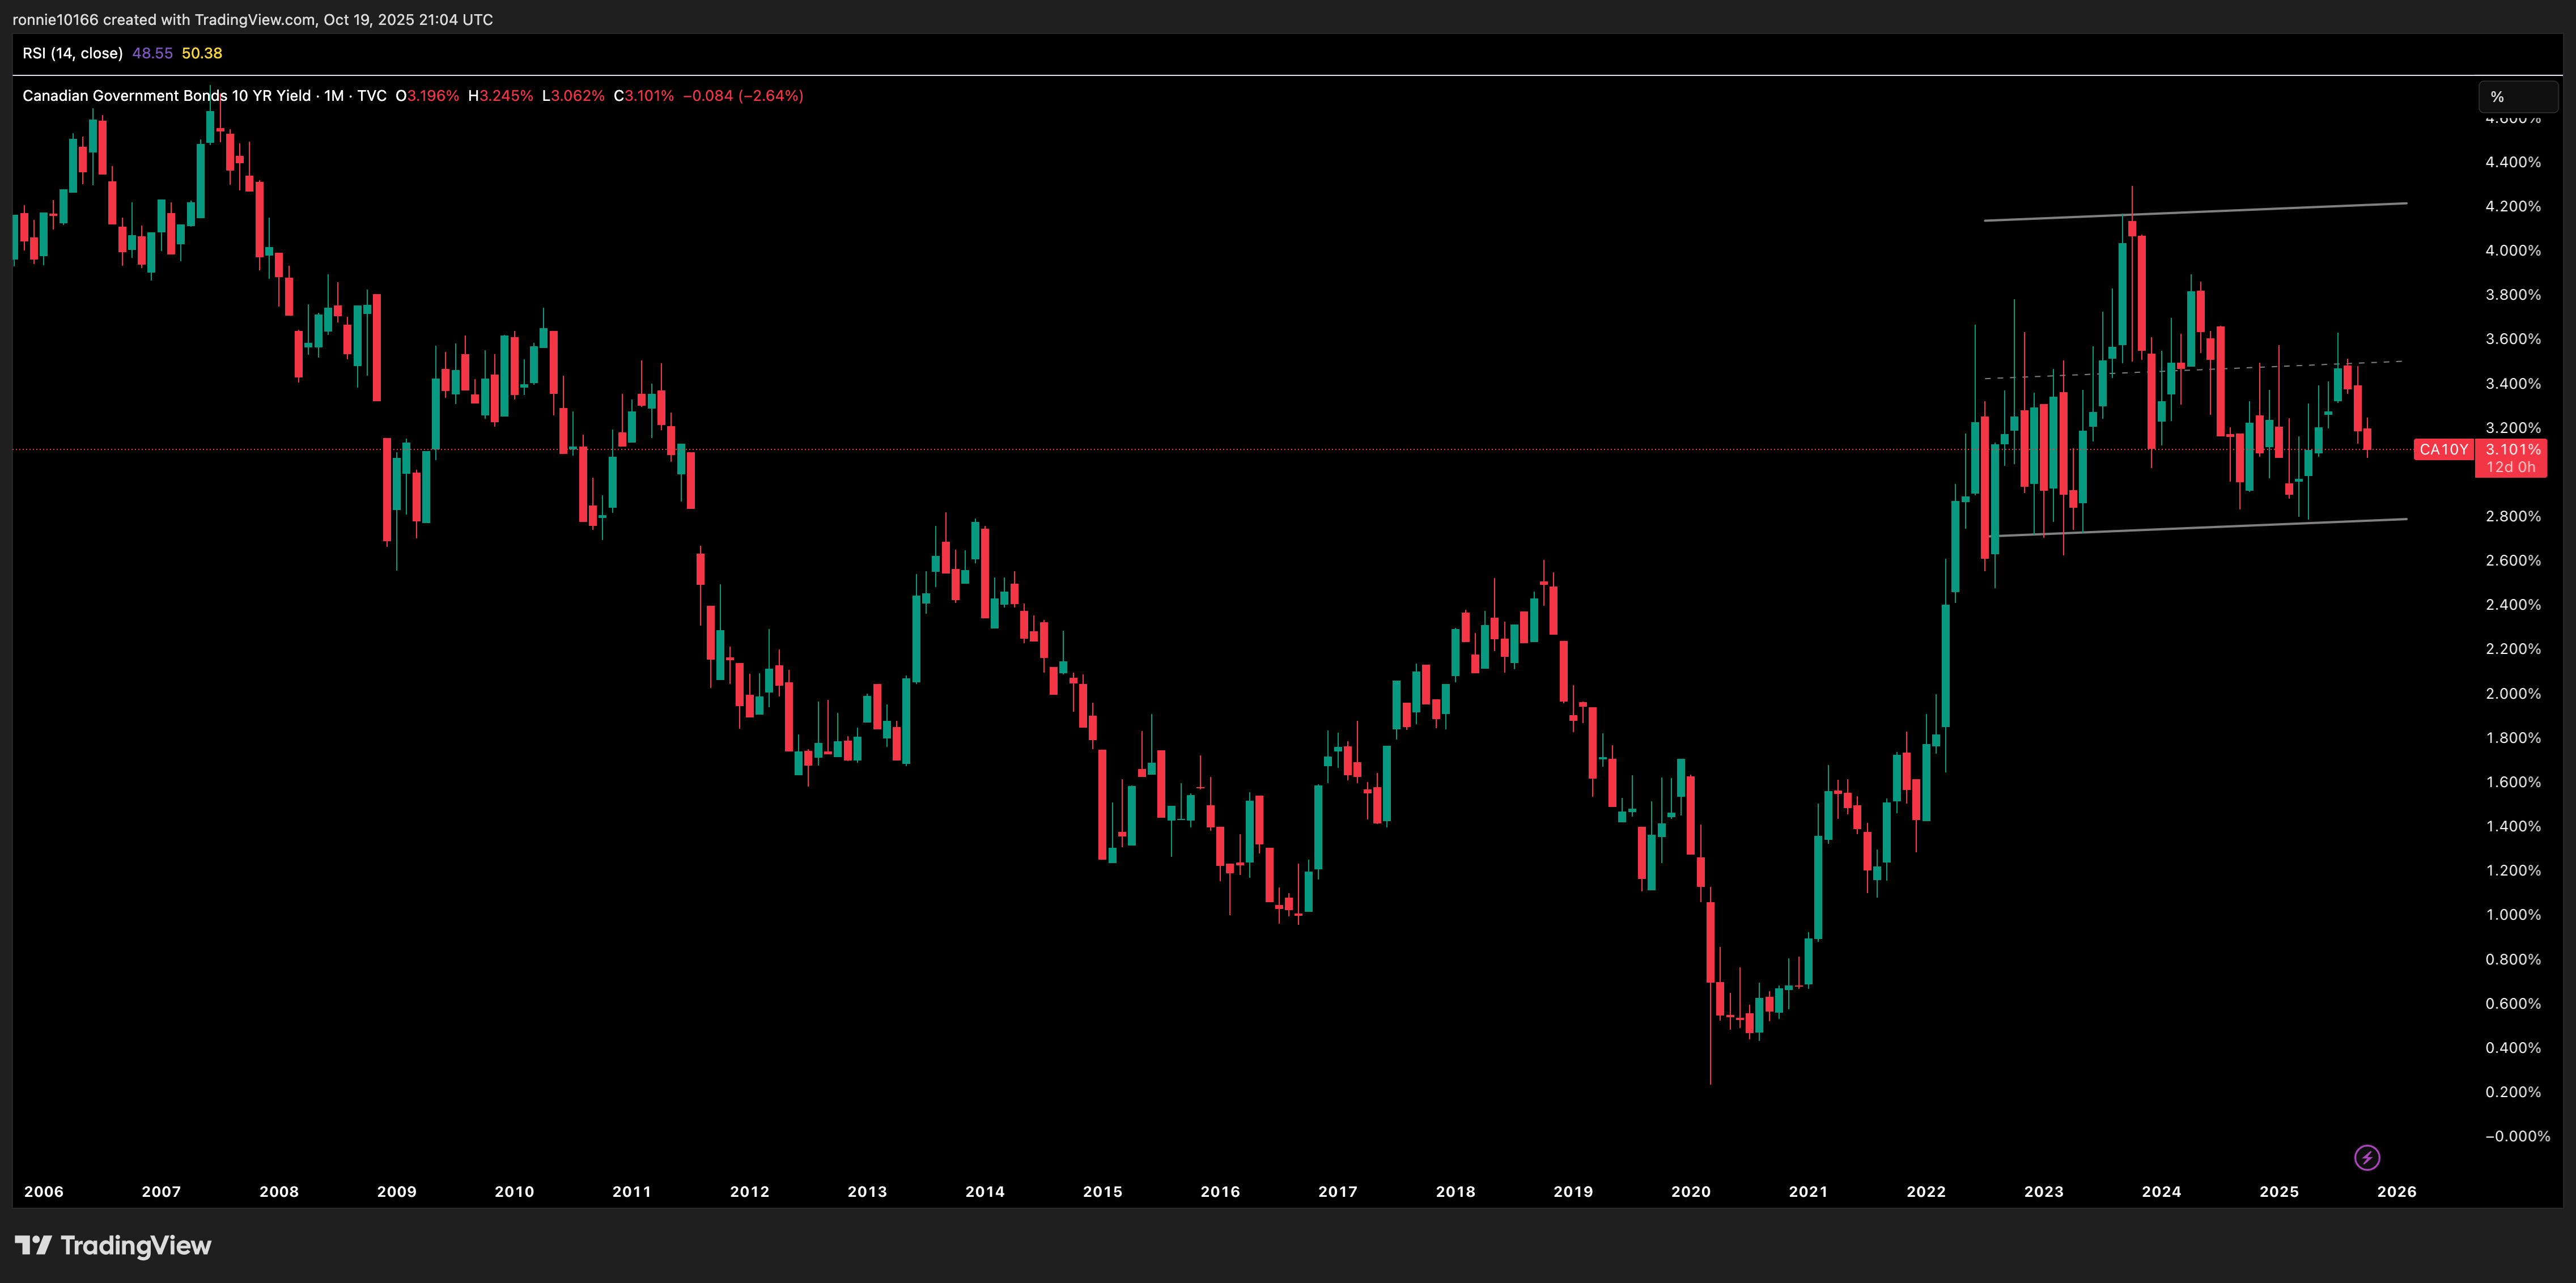The height and width of the screenshot is (1283, 2576).
Task: Select the Canadian Government Bonds 10 YR Yield title
Action: pyautogui.click(x=166, y=96)
